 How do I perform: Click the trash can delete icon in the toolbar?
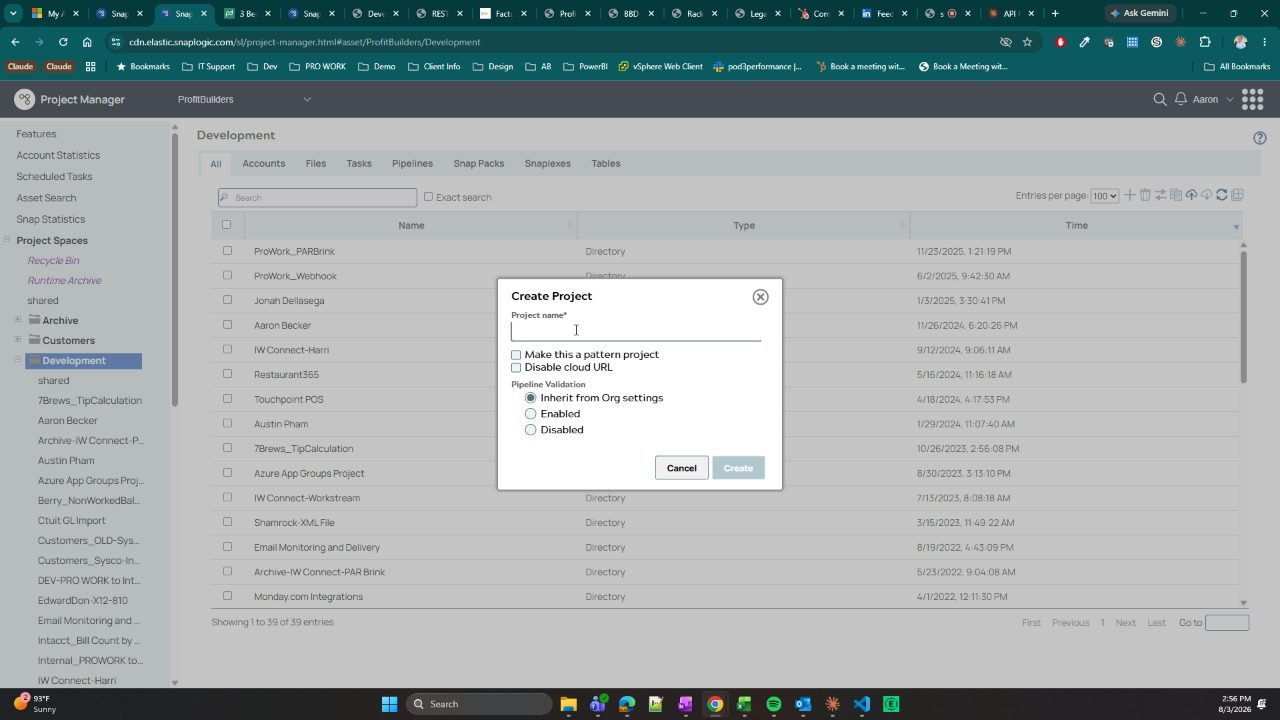pos(1145,195)
